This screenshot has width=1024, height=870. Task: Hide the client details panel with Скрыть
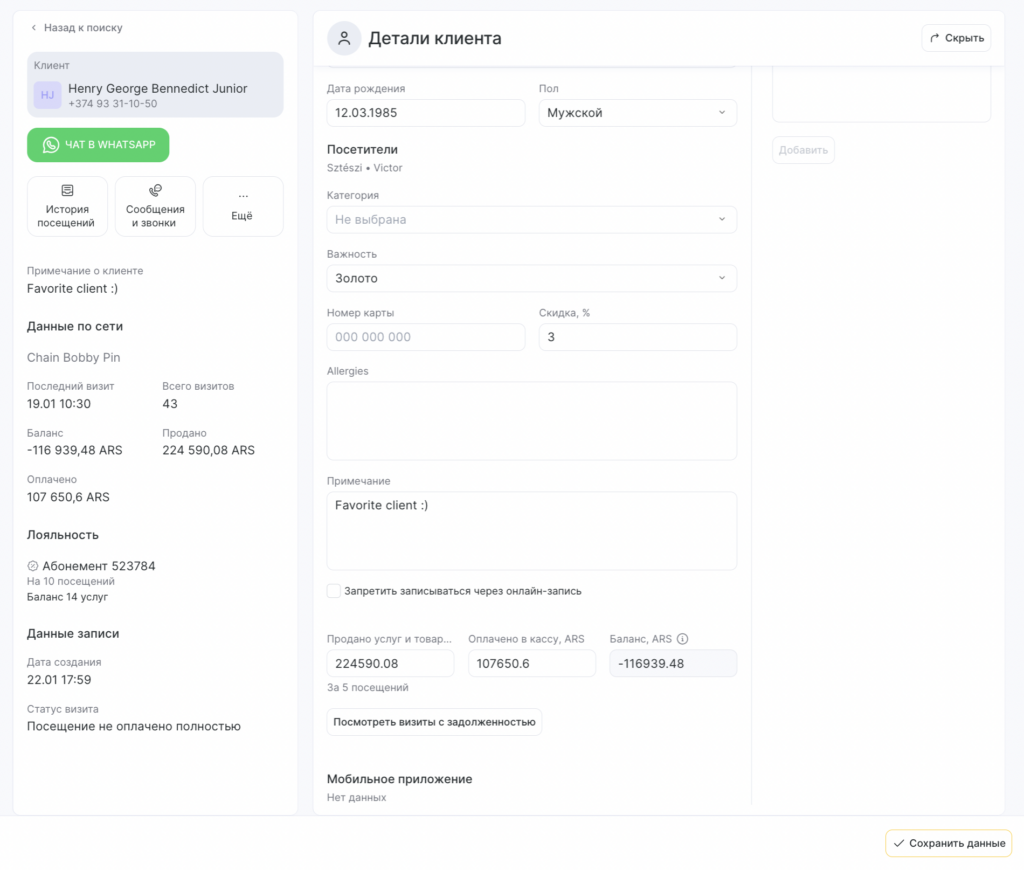(x=956, y=38)
